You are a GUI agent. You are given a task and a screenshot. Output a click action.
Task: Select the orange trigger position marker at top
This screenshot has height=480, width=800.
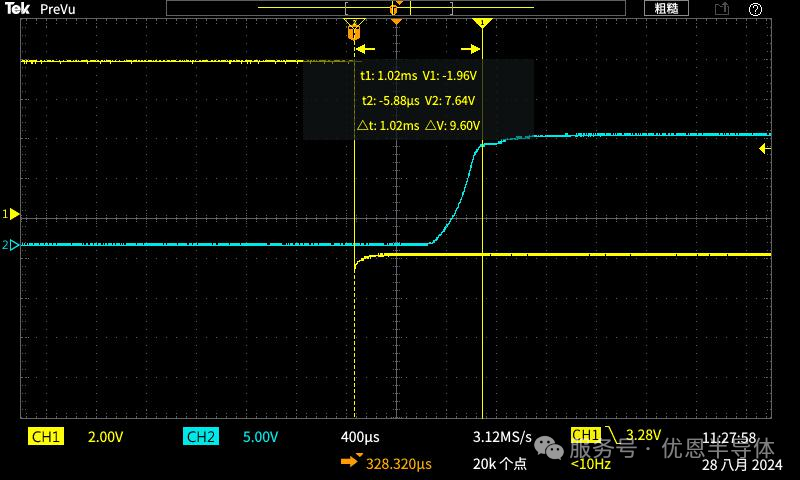[x=396, y=20]
